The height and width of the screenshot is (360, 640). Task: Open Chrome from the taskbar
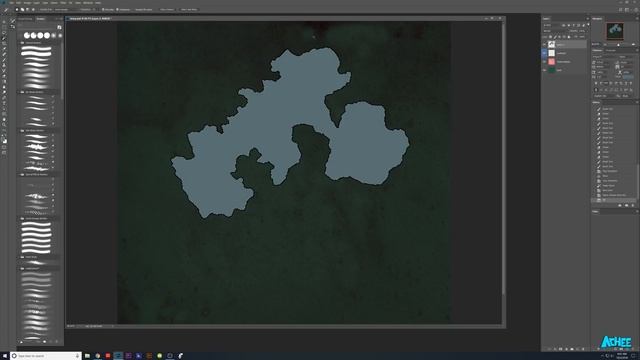98,356
